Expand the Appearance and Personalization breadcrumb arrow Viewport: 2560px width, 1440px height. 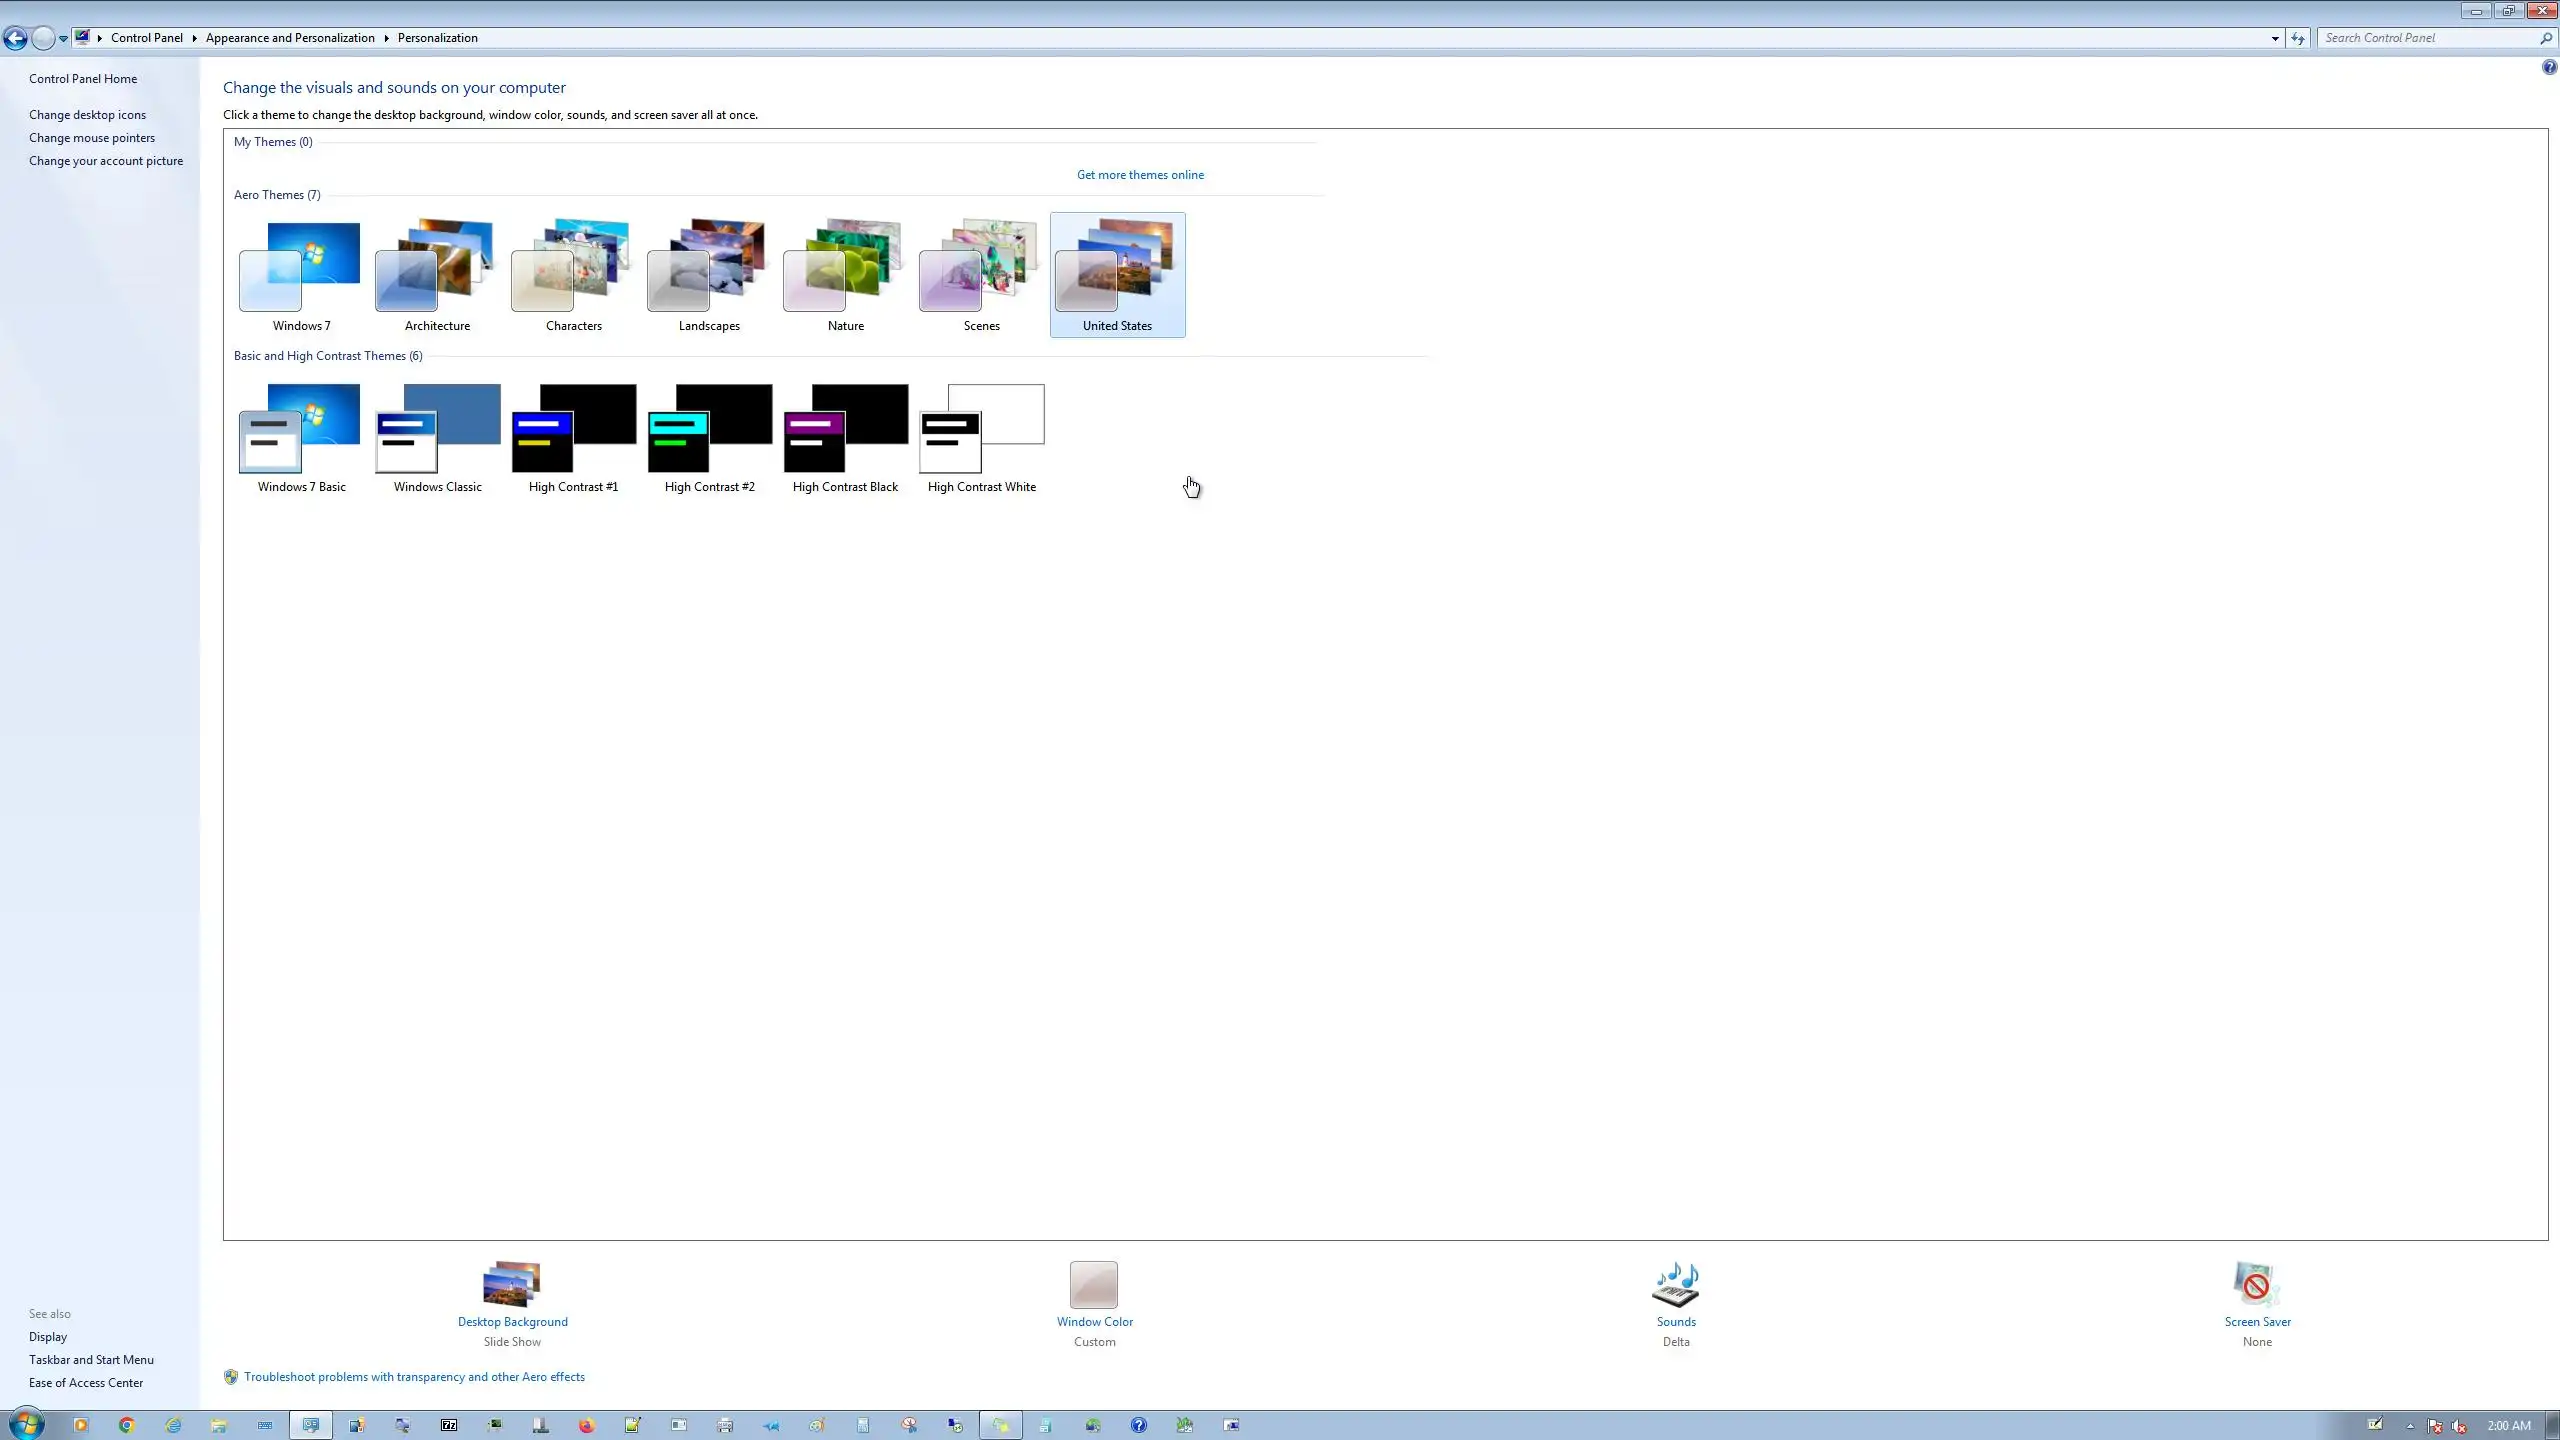coord(386,38)
